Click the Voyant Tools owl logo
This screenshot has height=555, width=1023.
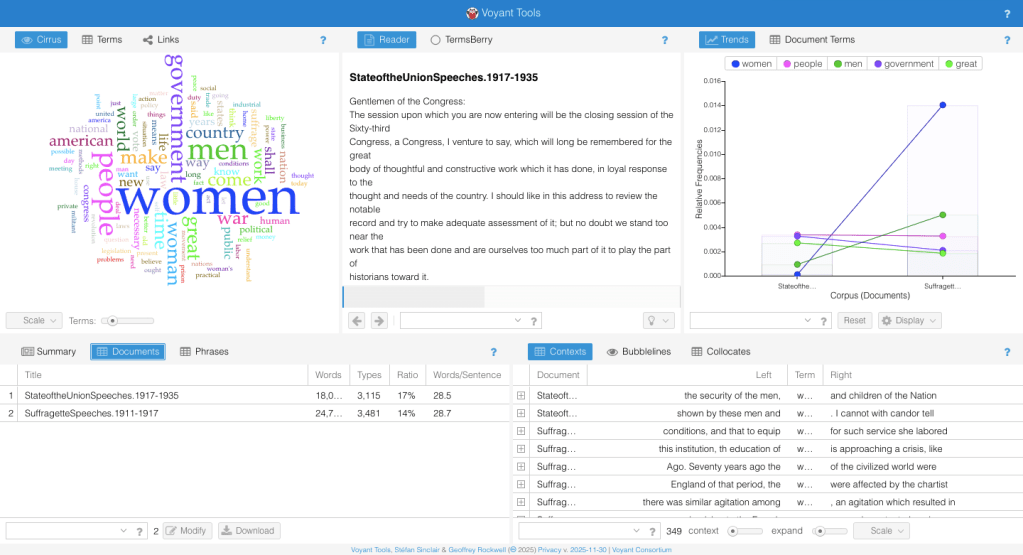(x=473, y=13)
